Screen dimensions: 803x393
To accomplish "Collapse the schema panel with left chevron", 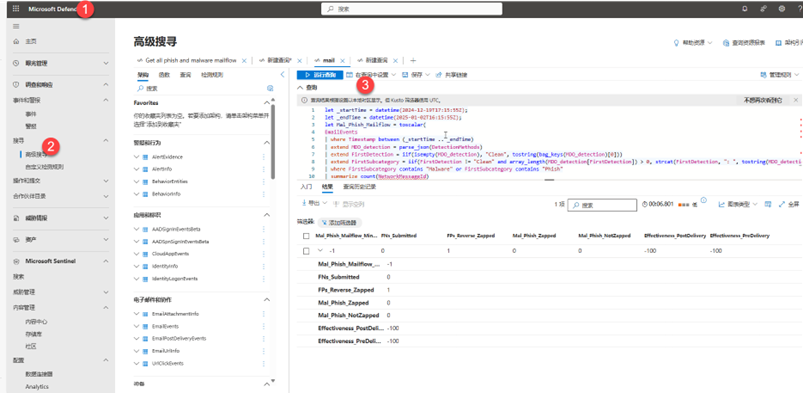I will tap(282, 74).
